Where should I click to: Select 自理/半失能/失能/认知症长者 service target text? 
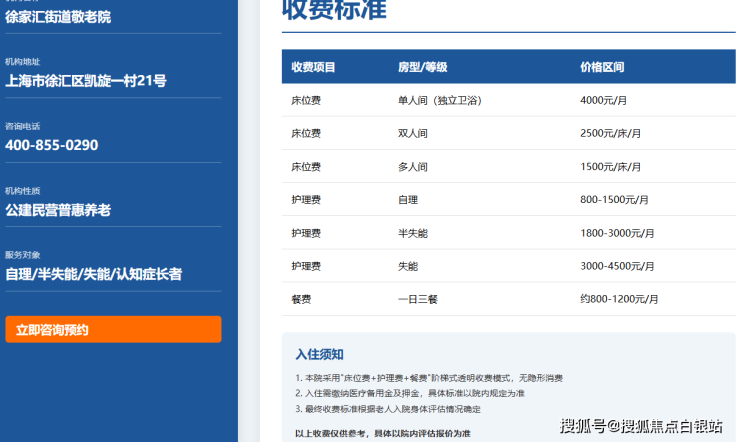[93, 274]
